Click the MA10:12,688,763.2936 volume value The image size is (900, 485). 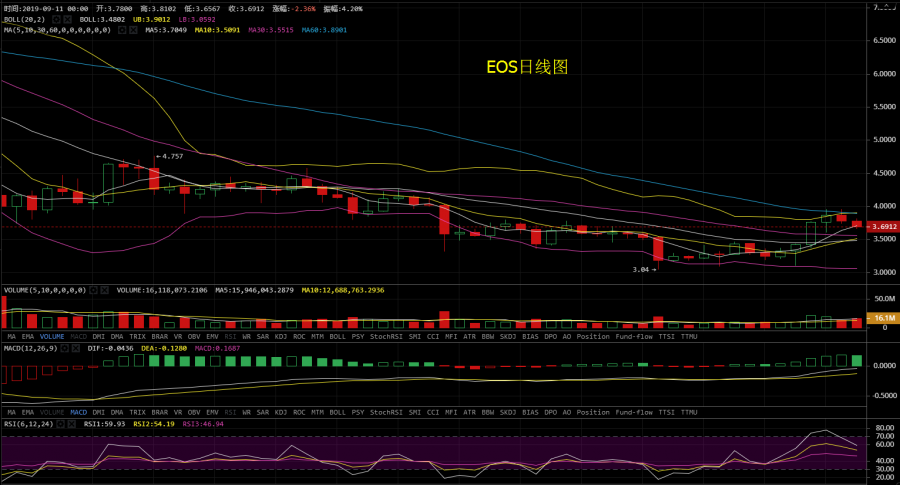pyautogui.click(x=343, y=290)
